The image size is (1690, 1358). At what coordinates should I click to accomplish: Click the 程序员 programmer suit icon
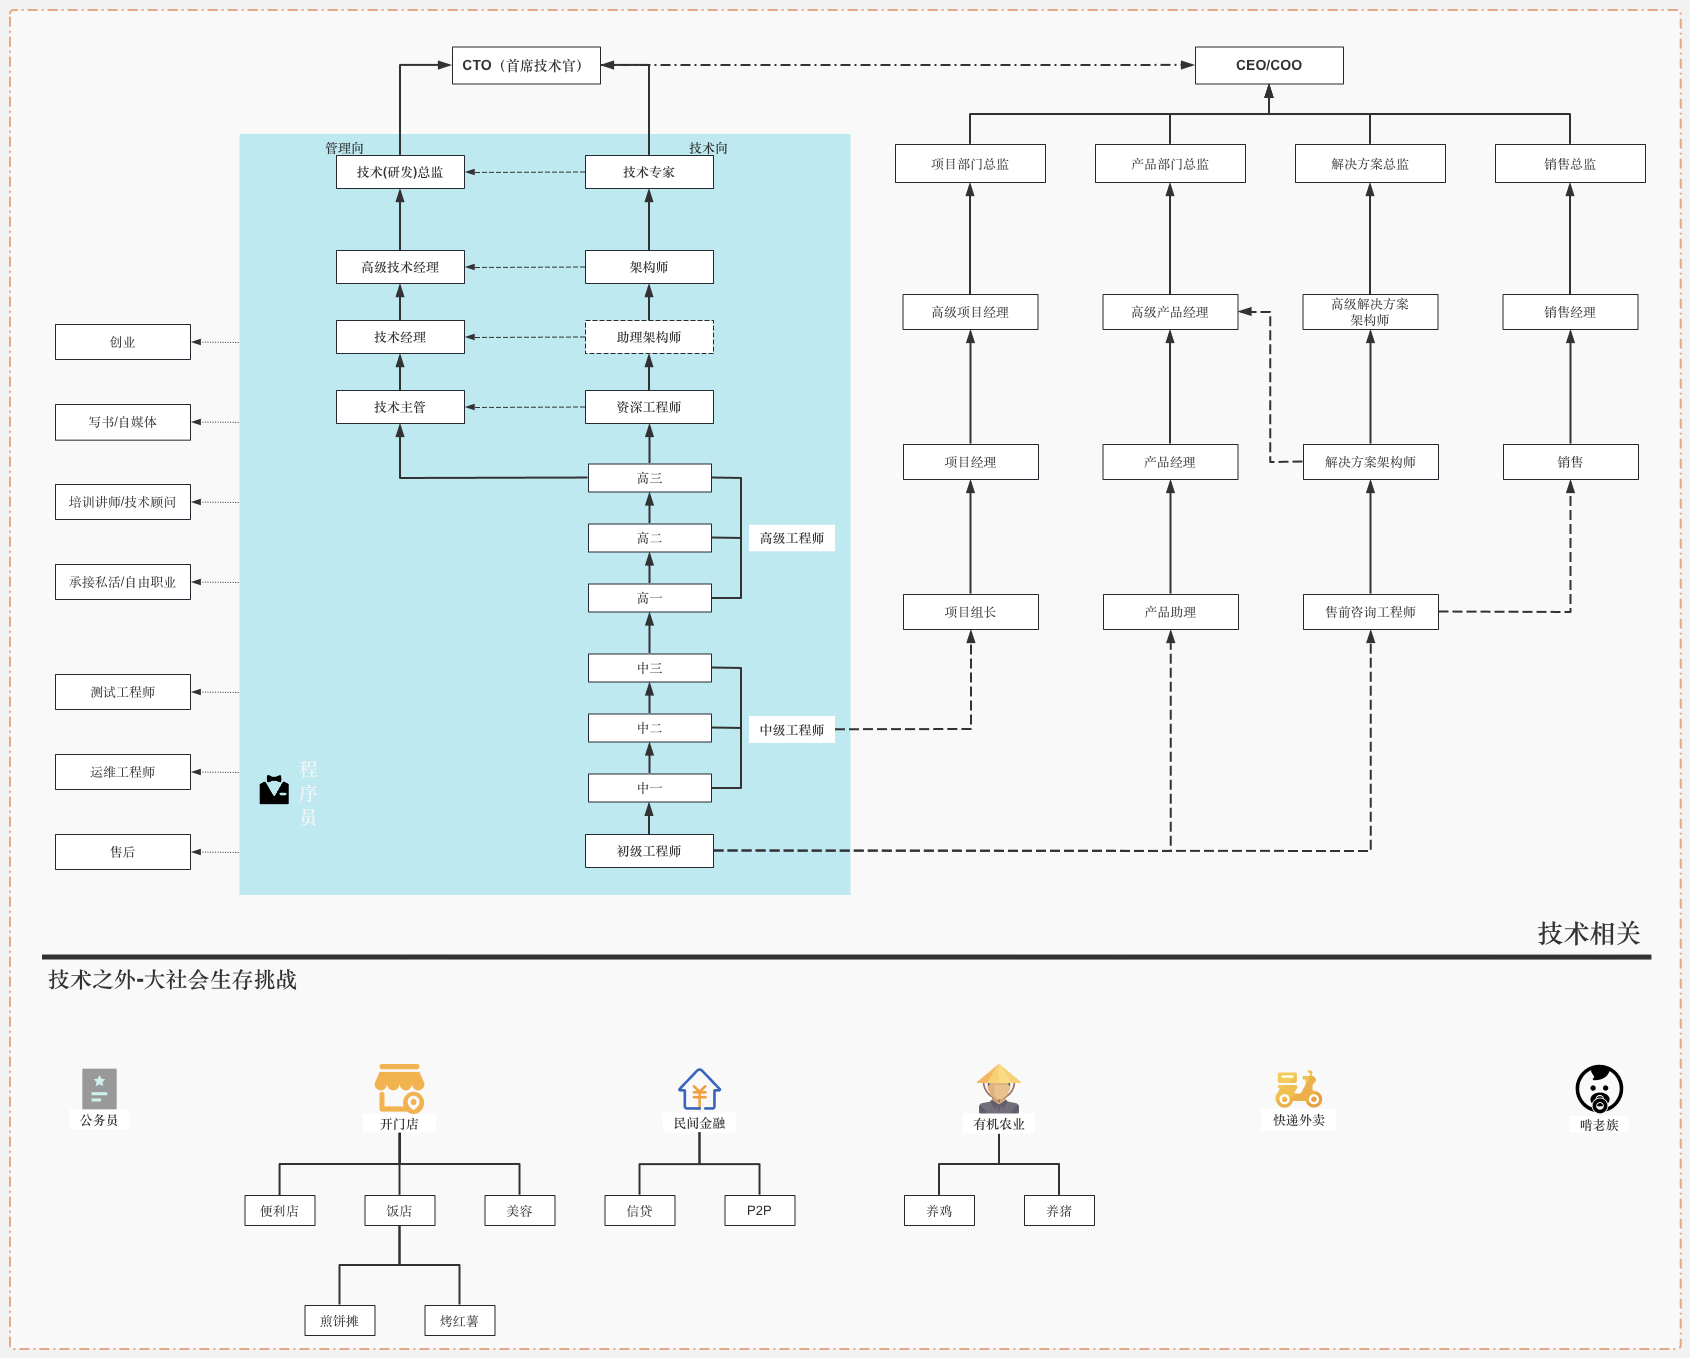(274, 790)
